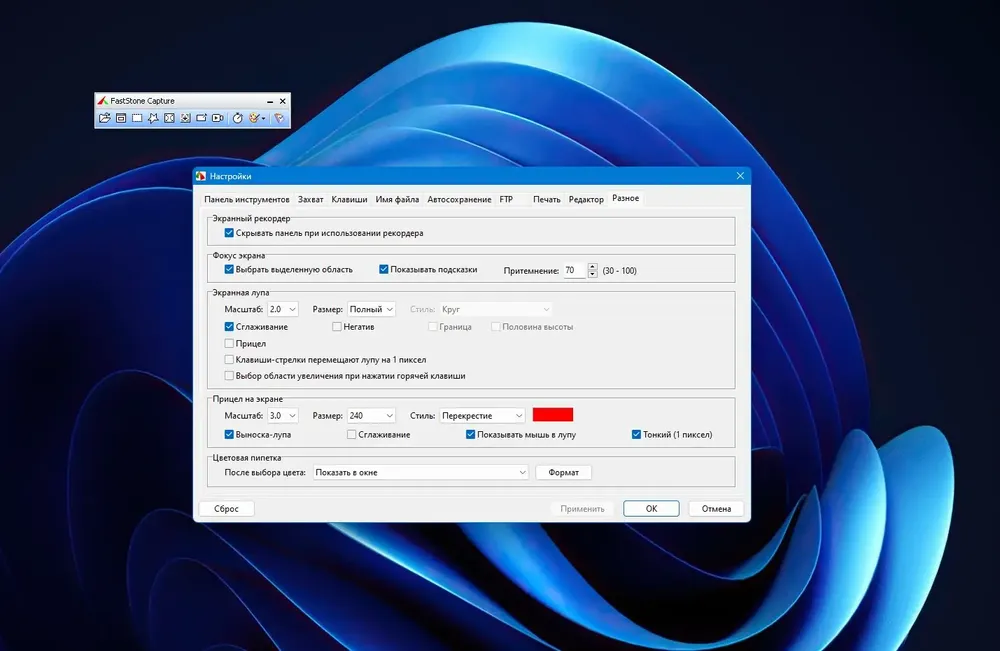
Task: Switch to the Захват tab
Action: [311, 200]
